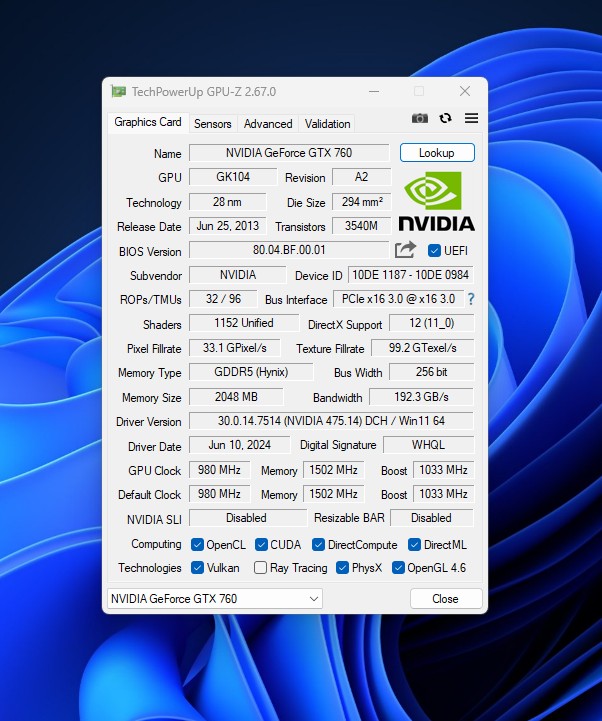Open the Validation tab
Screen dimensions: 602x721
point(327,124)
